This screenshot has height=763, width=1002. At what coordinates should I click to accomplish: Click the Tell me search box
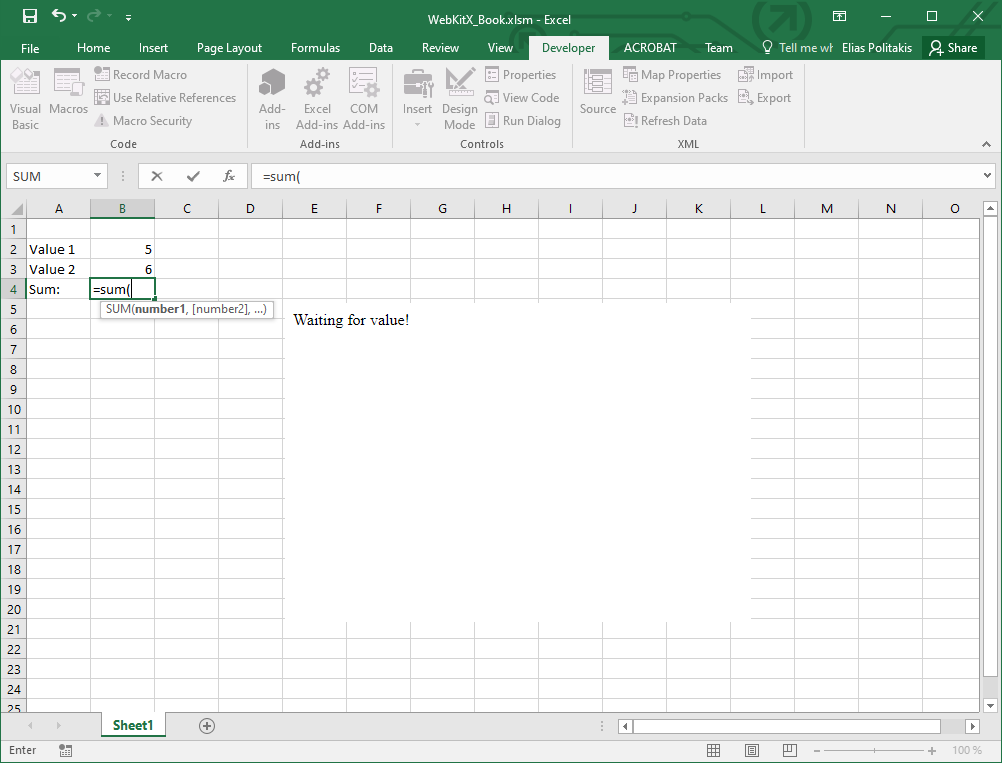[x=797, y=48]
